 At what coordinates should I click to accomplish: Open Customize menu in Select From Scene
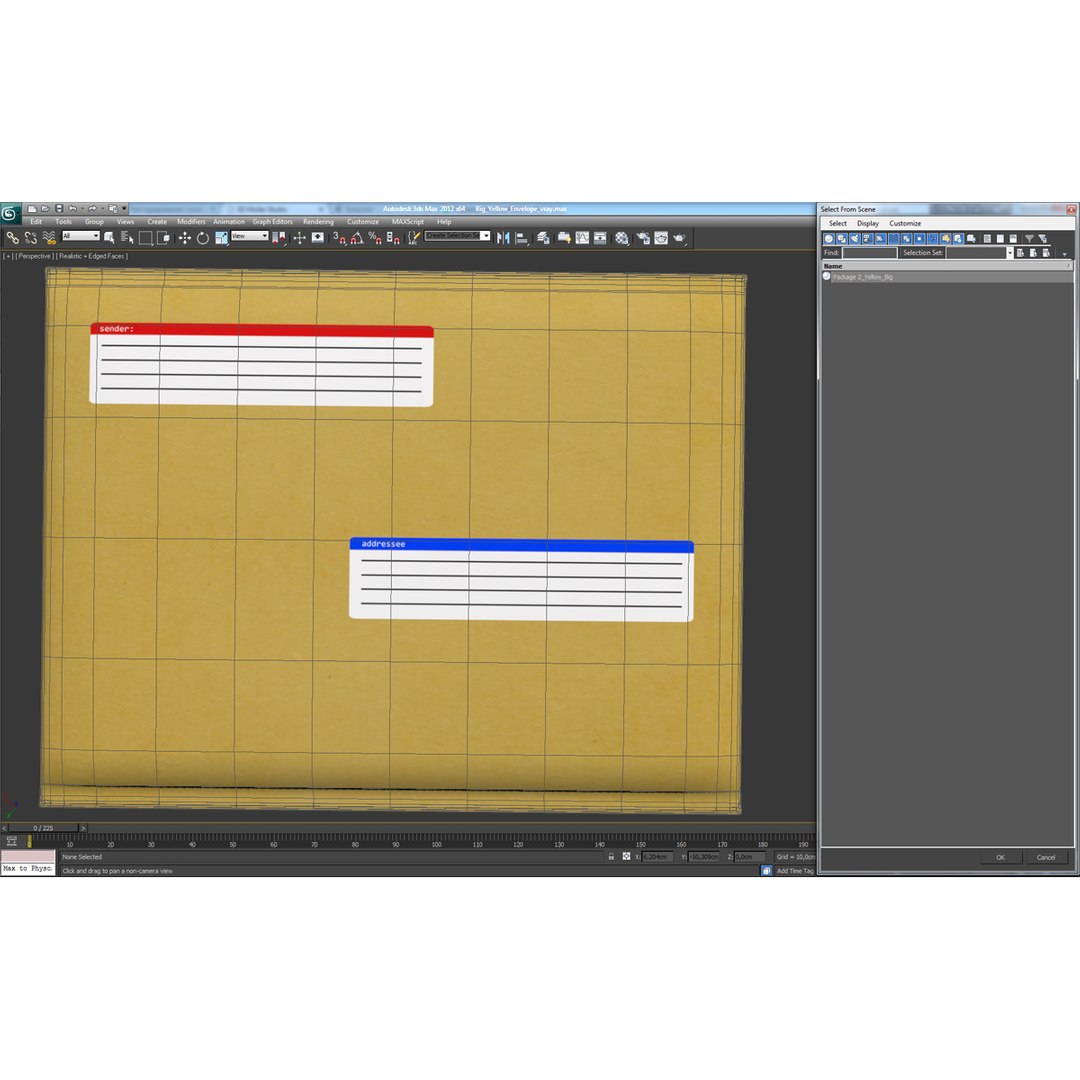[x=905, y=223]
